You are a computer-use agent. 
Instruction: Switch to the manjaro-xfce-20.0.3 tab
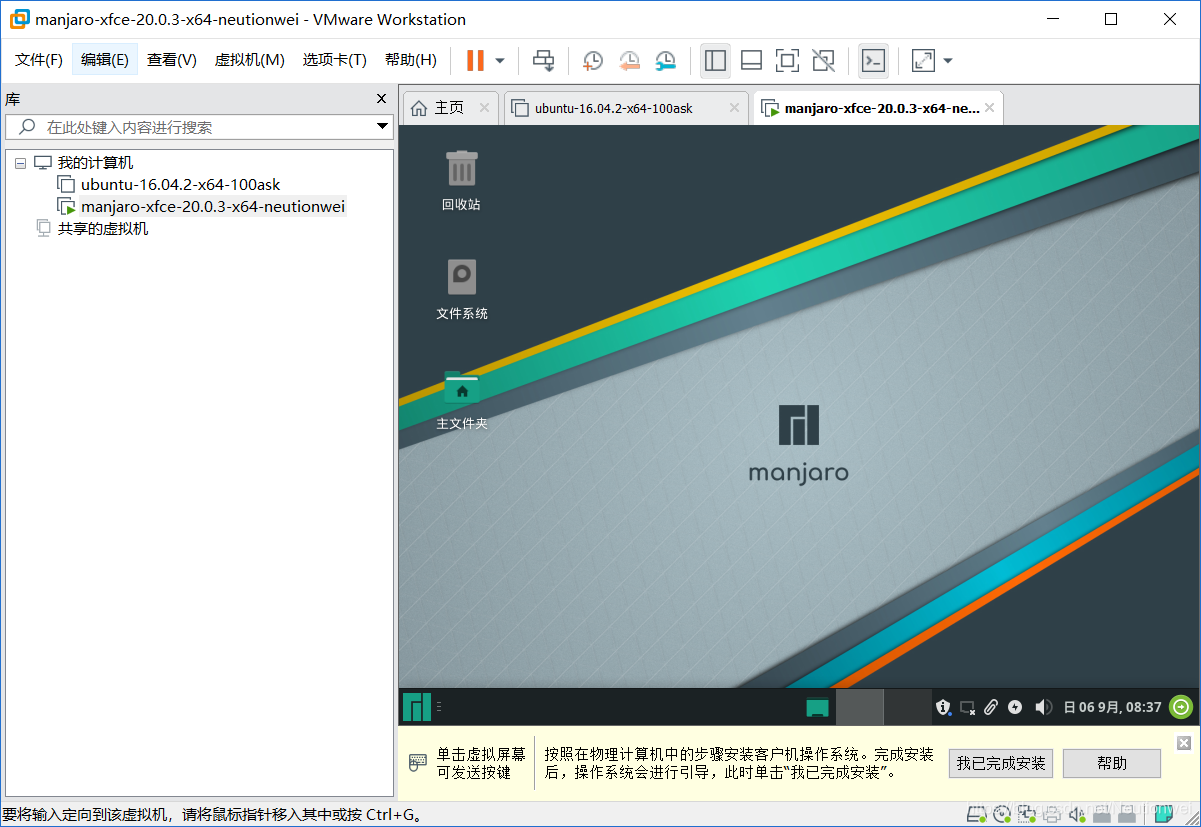[877, 108]
